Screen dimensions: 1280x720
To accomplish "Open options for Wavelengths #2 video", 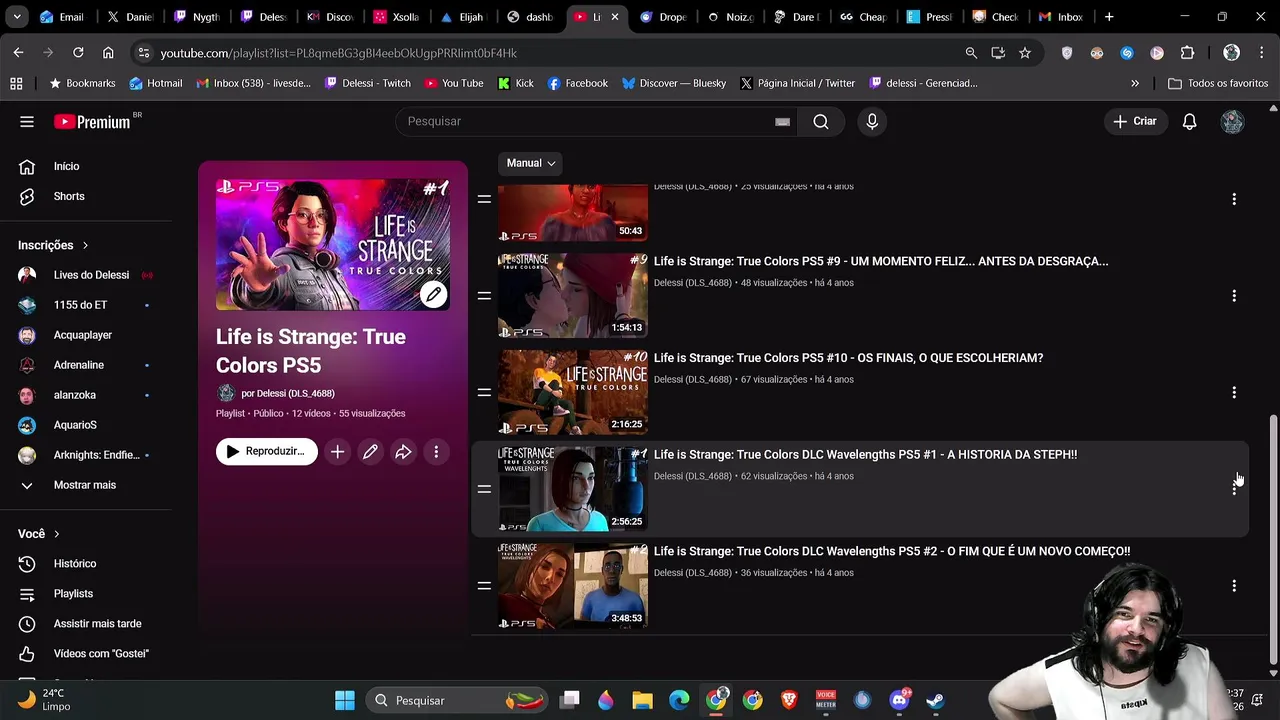I will pos(1234,586).
